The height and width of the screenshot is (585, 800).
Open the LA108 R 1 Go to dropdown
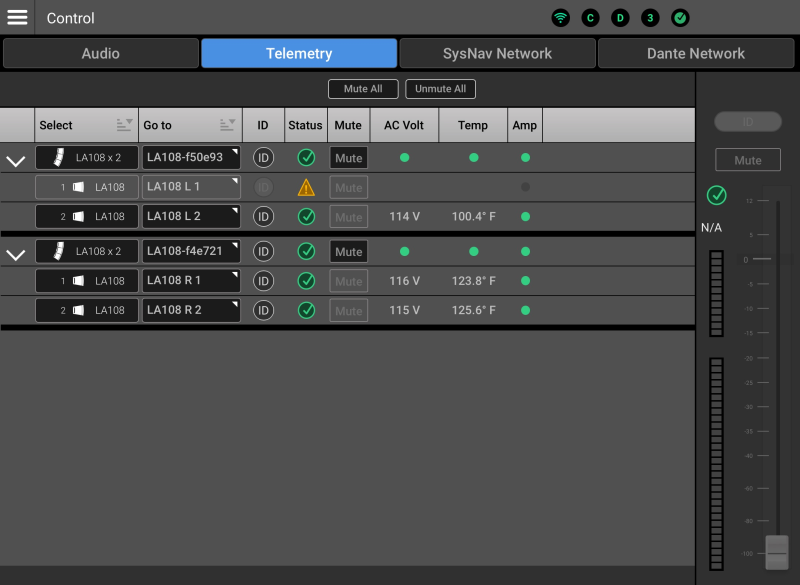[191, 281]
